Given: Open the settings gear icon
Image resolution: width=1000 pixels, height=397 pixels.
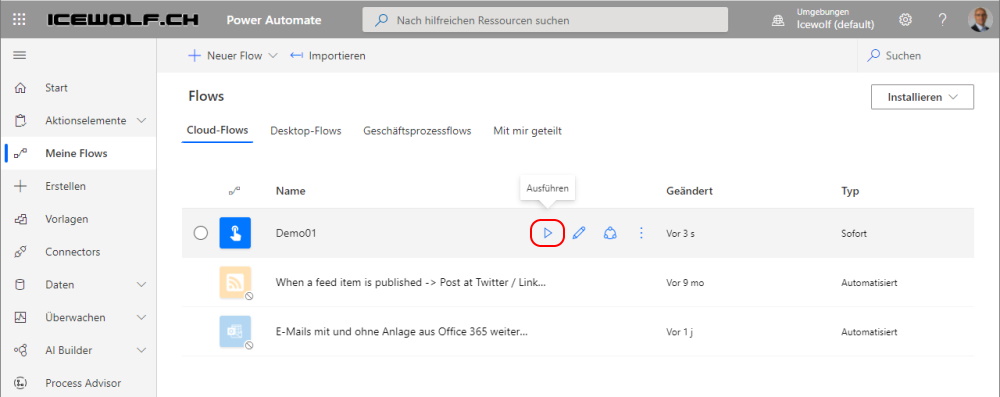Looking at the screenshot, I should [x=905, y=20].
